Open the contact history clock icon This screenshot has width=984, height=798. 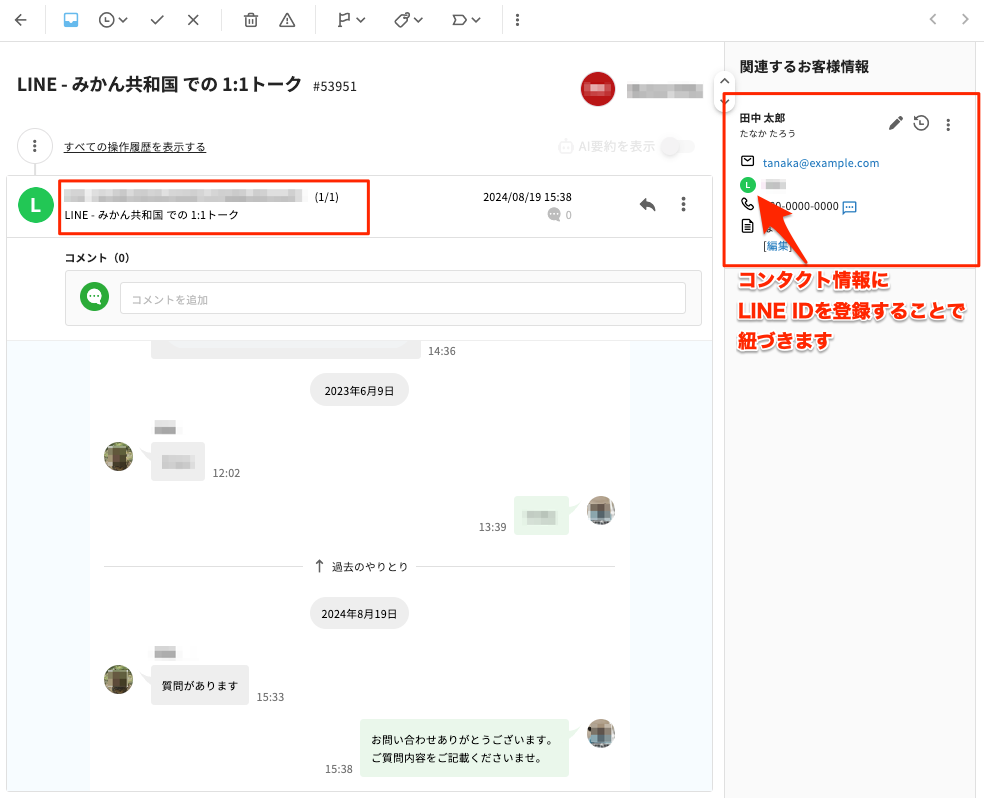point(921,123)
